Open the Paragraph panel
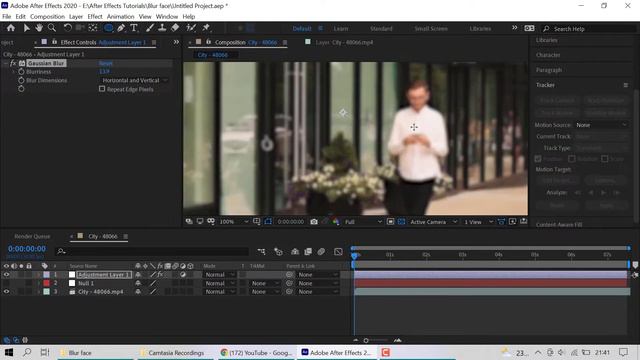 pos(549,70)
